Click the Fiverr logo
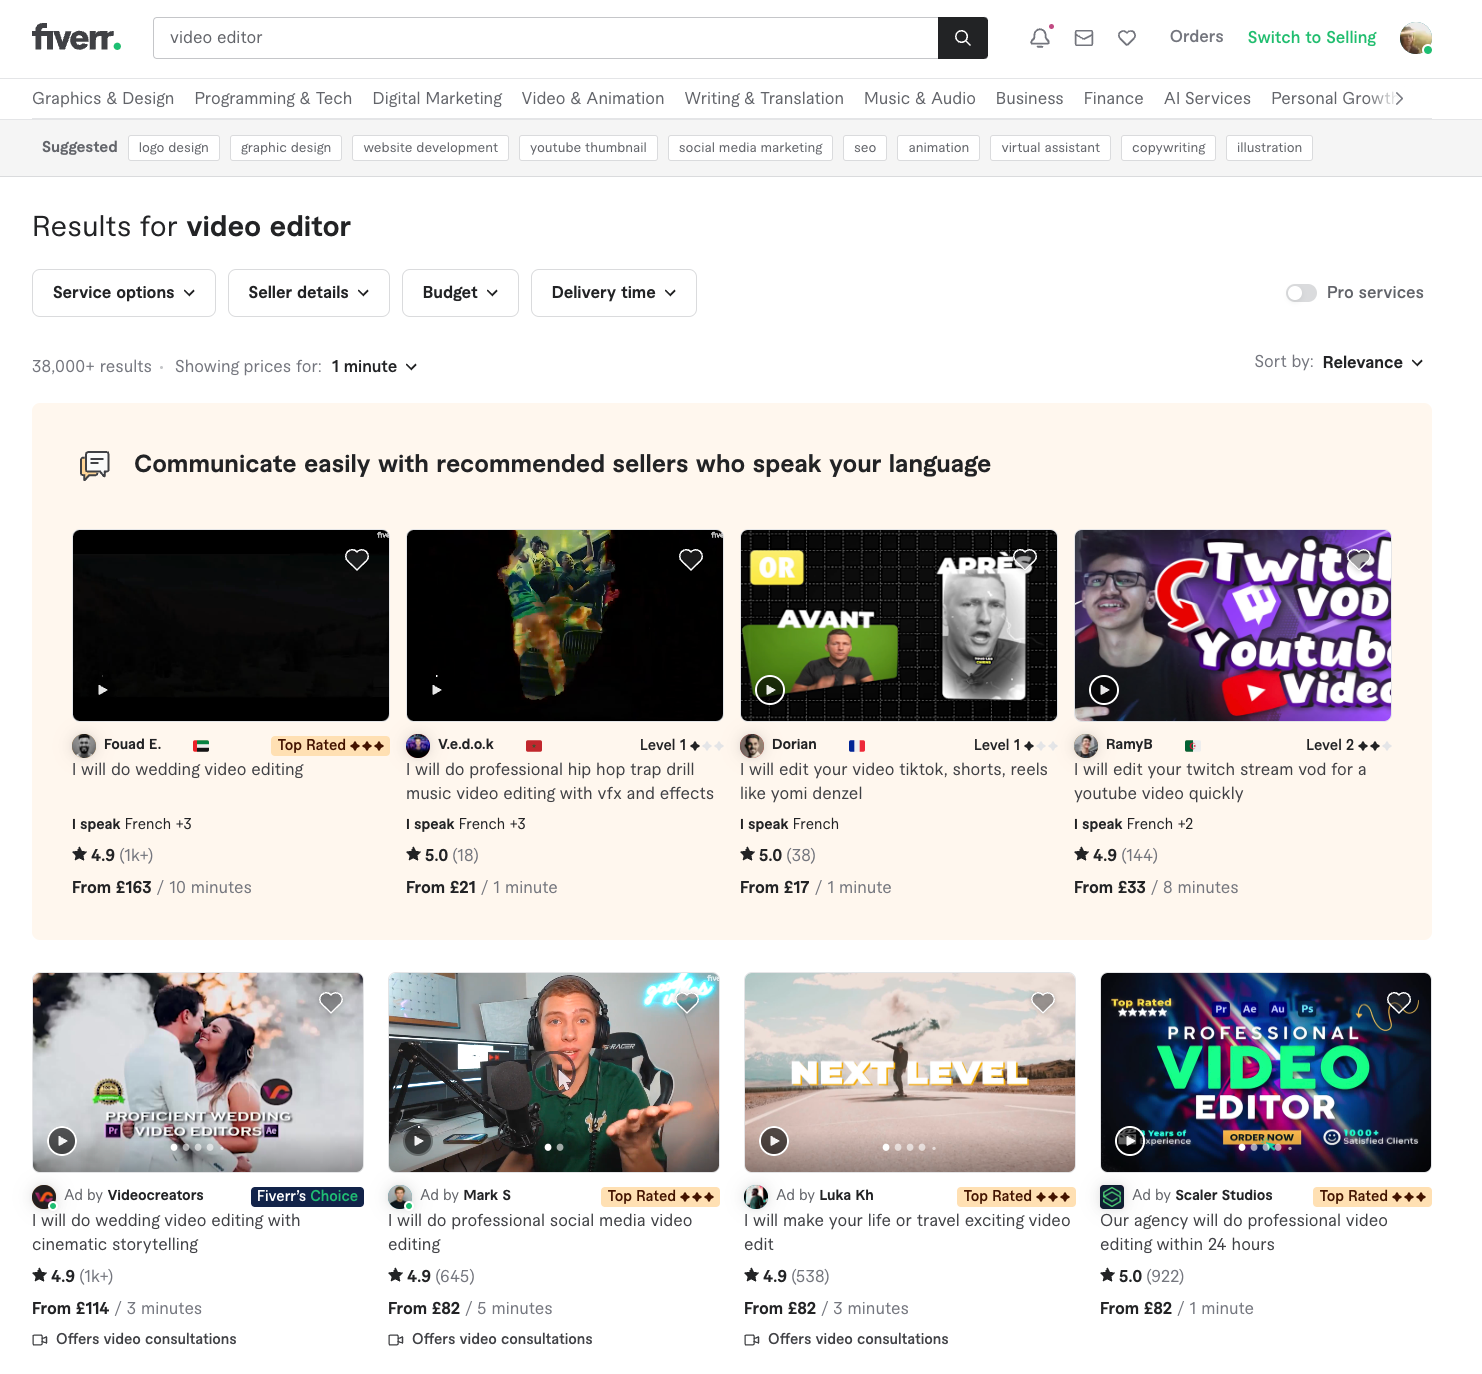 click(x=75, y=38)
